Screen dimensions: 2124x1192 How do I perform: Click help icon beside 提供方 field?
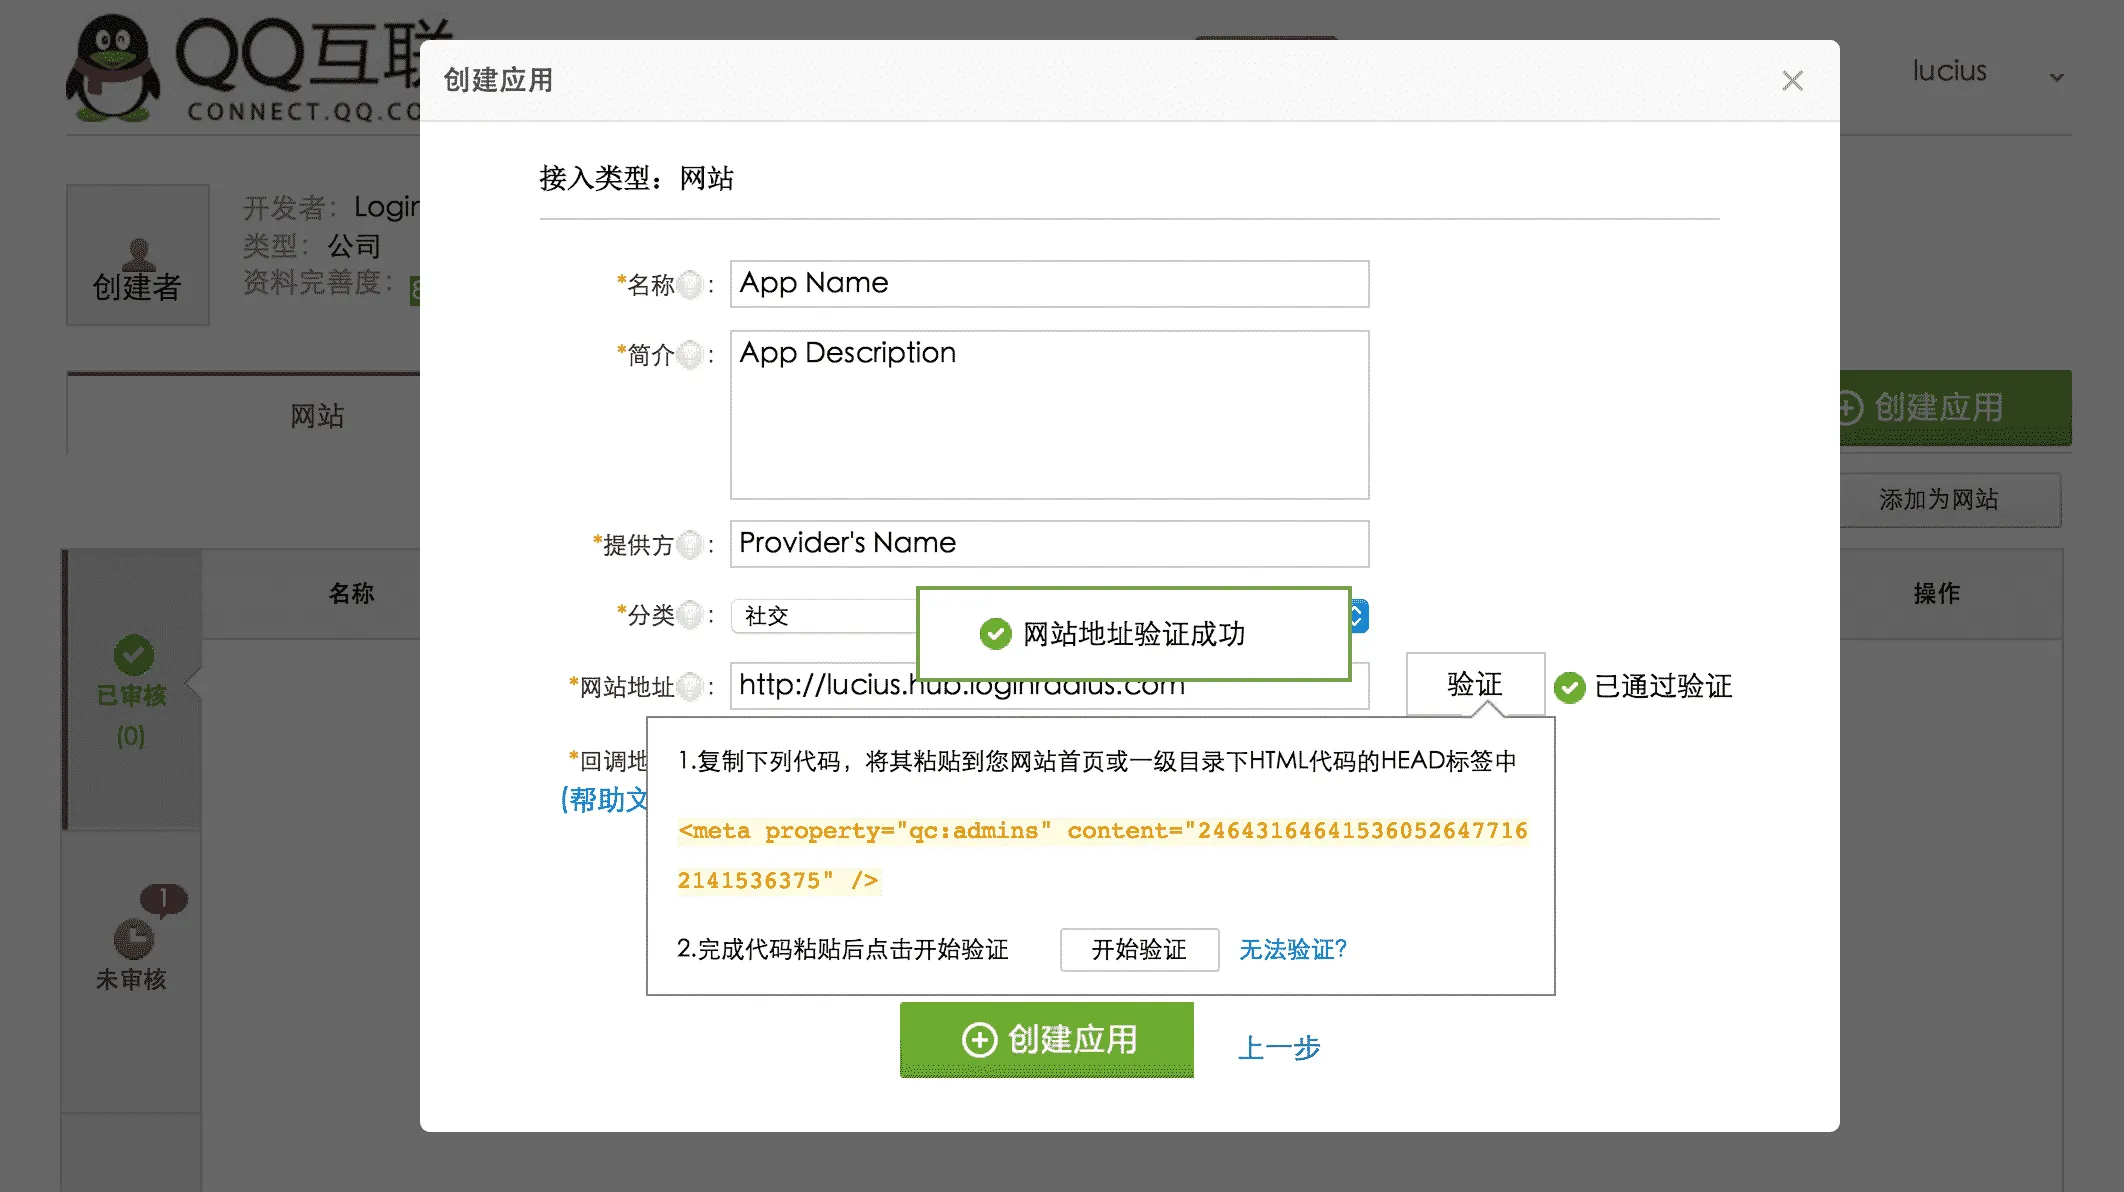[x=688, y=544]
